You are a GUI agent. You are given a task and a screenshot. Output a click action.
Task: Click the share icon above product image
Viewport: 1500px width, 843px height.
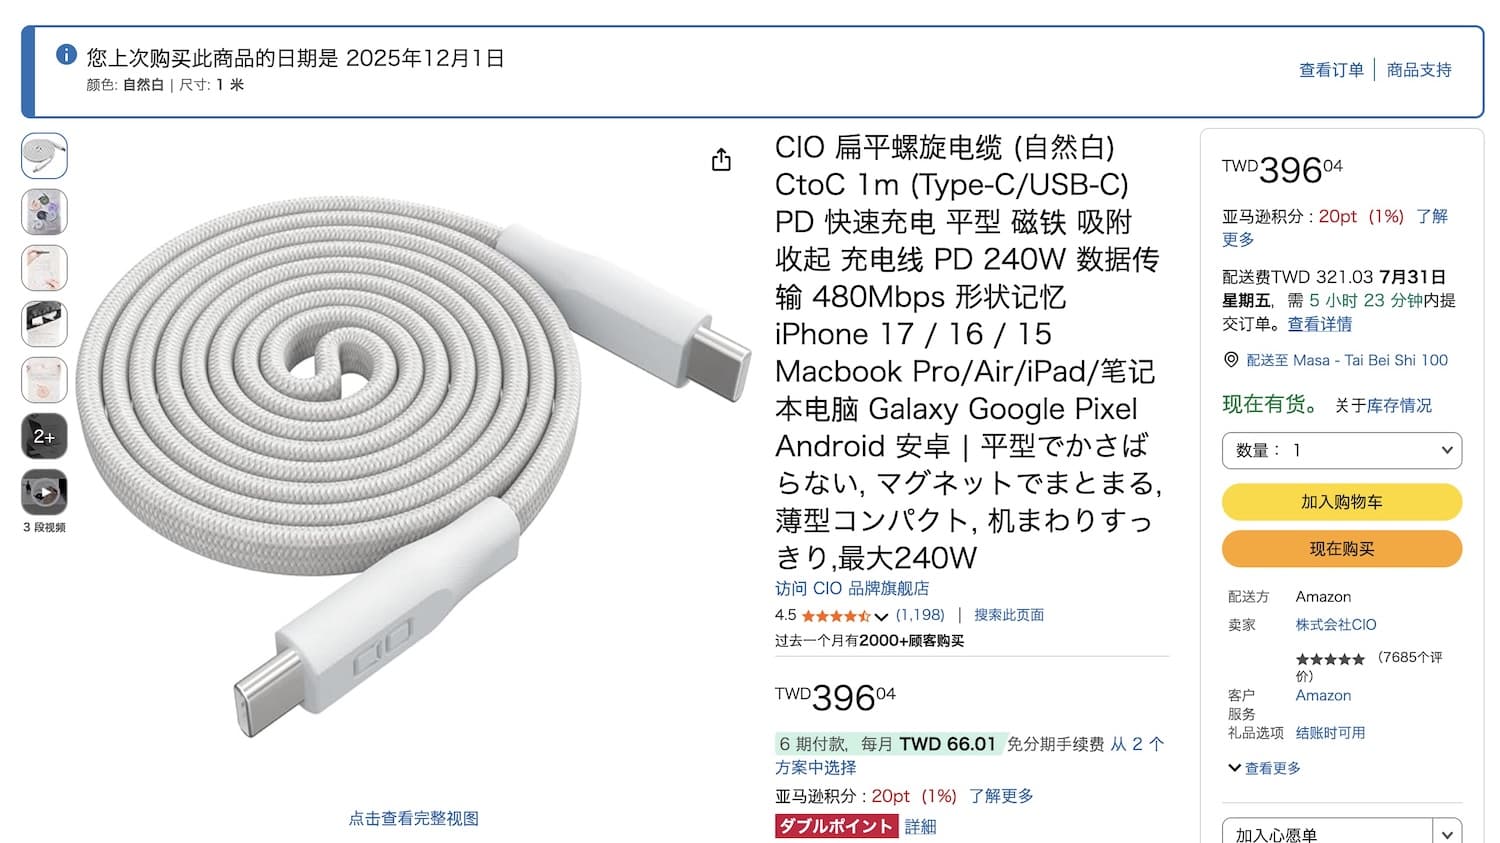(x=721, y=160)
